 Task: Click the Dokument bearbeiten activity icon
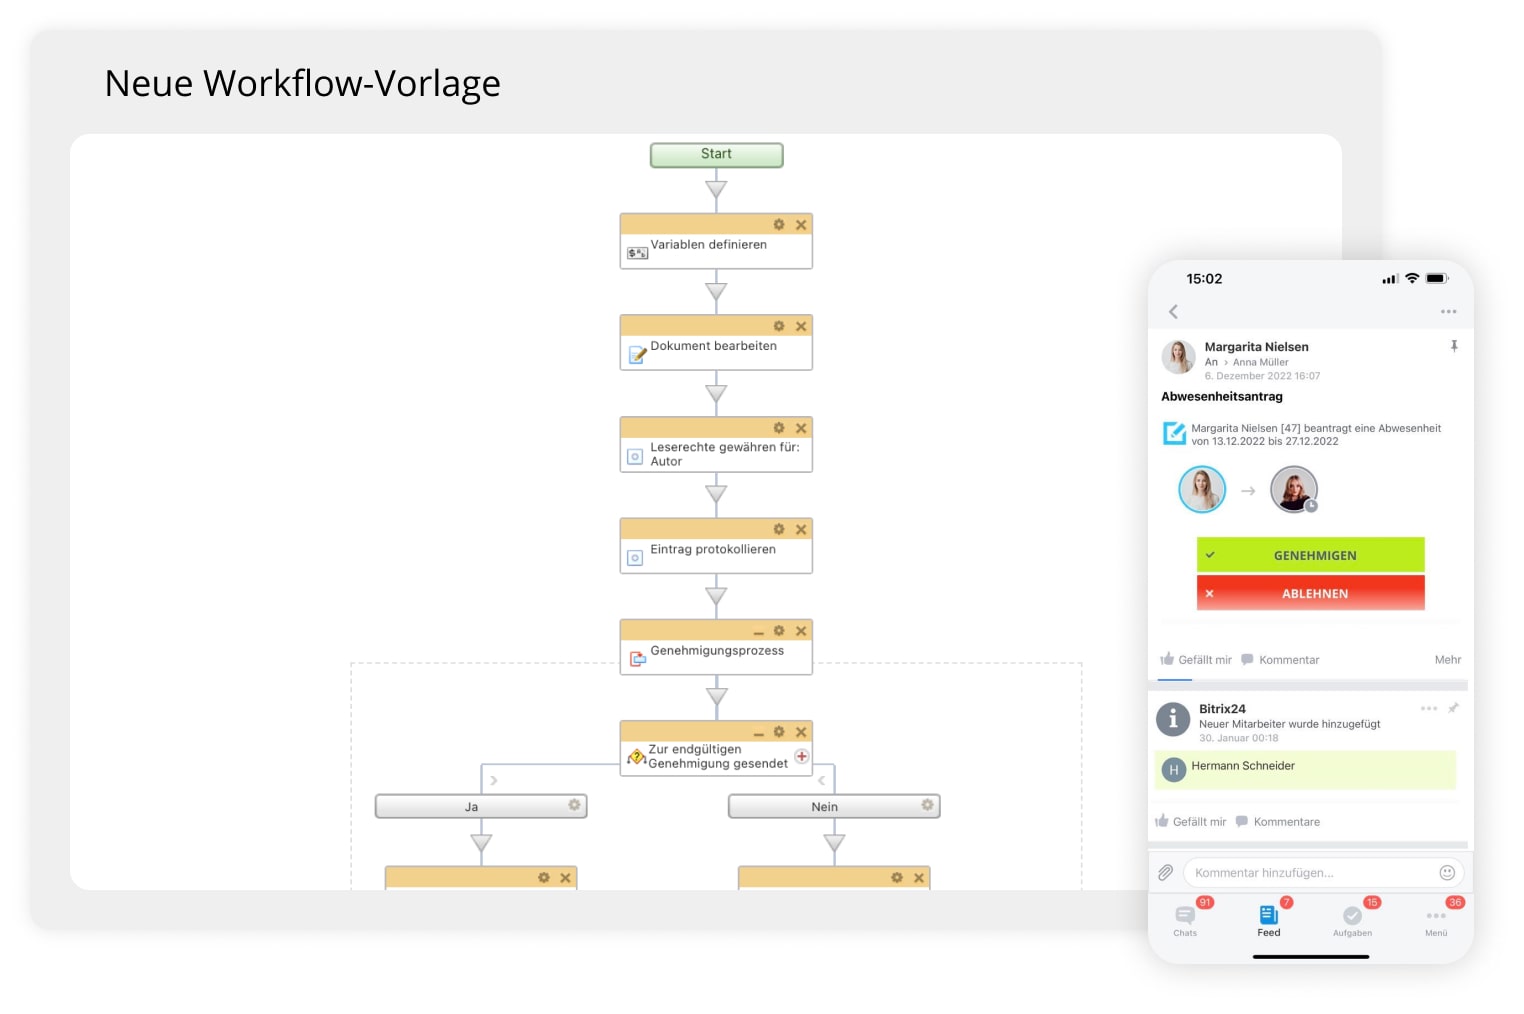click(637, 354)
